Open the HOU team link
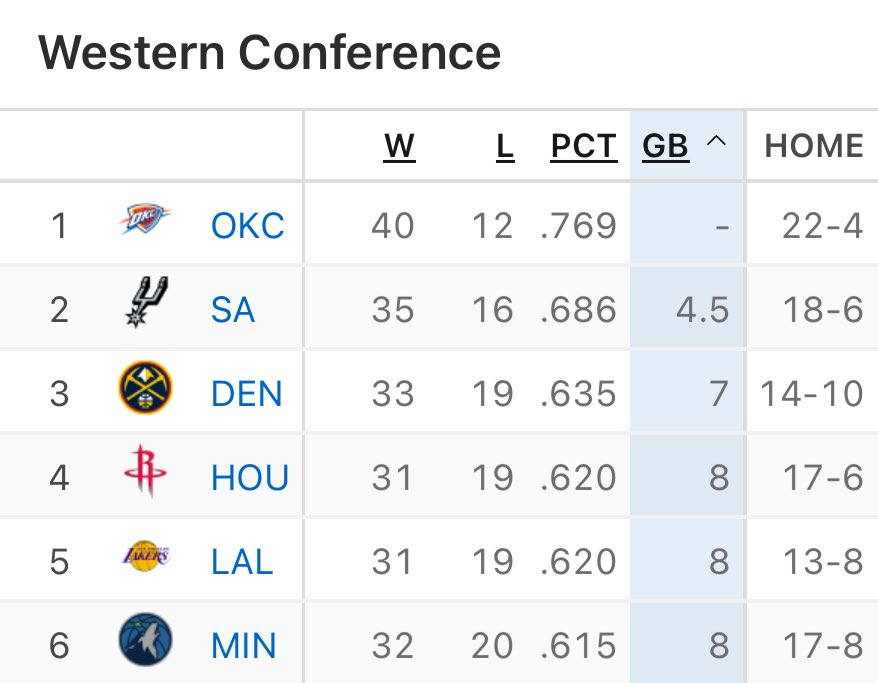878x683 pixels. (250, 478)
